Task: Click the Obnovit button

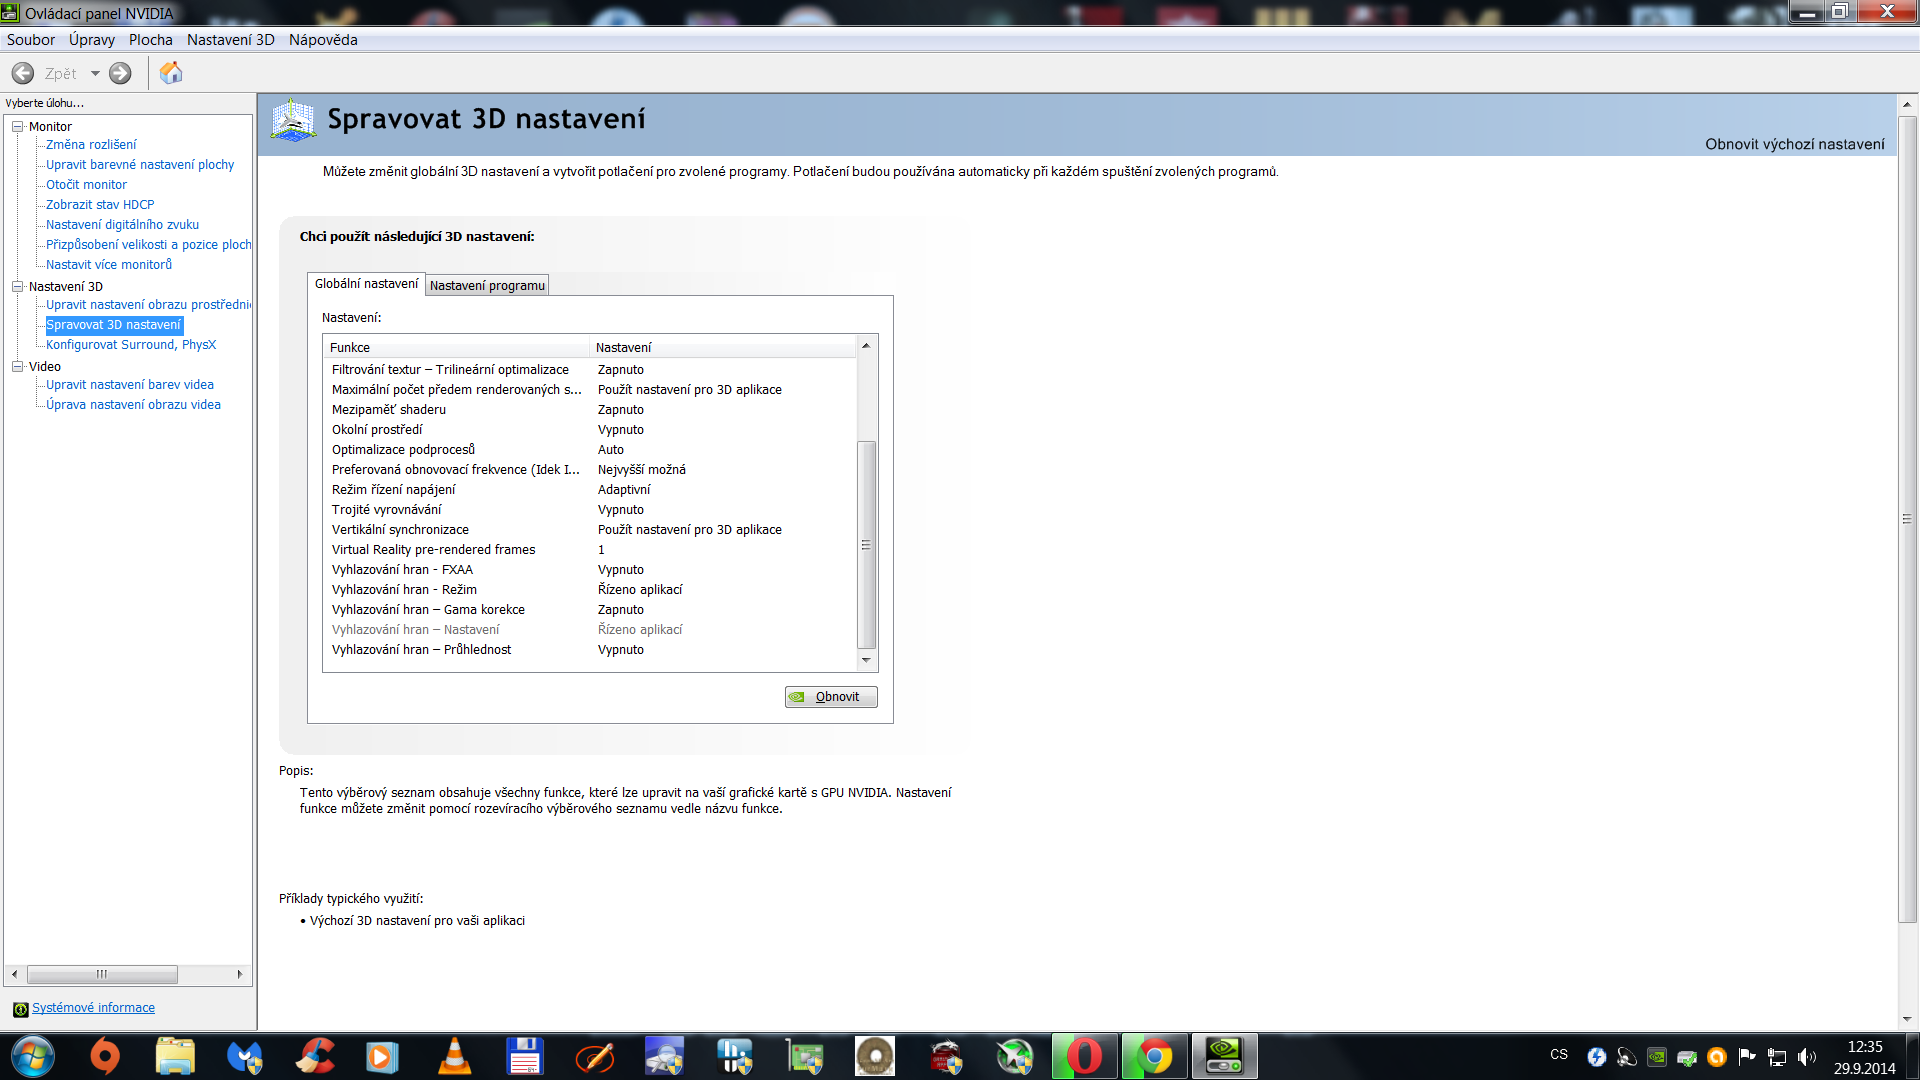Action: coord(831,697)
